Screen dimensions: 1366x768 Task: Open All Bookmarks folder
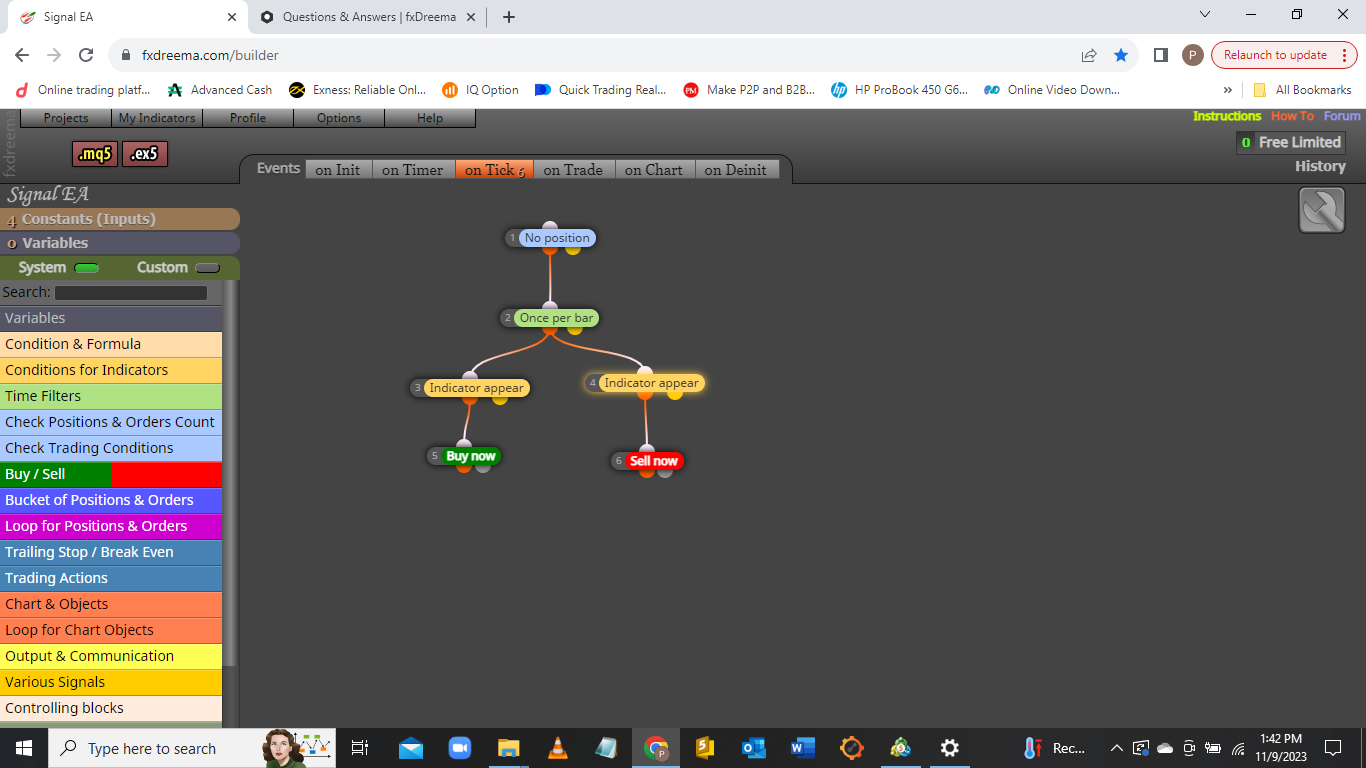pos(1302,90)
